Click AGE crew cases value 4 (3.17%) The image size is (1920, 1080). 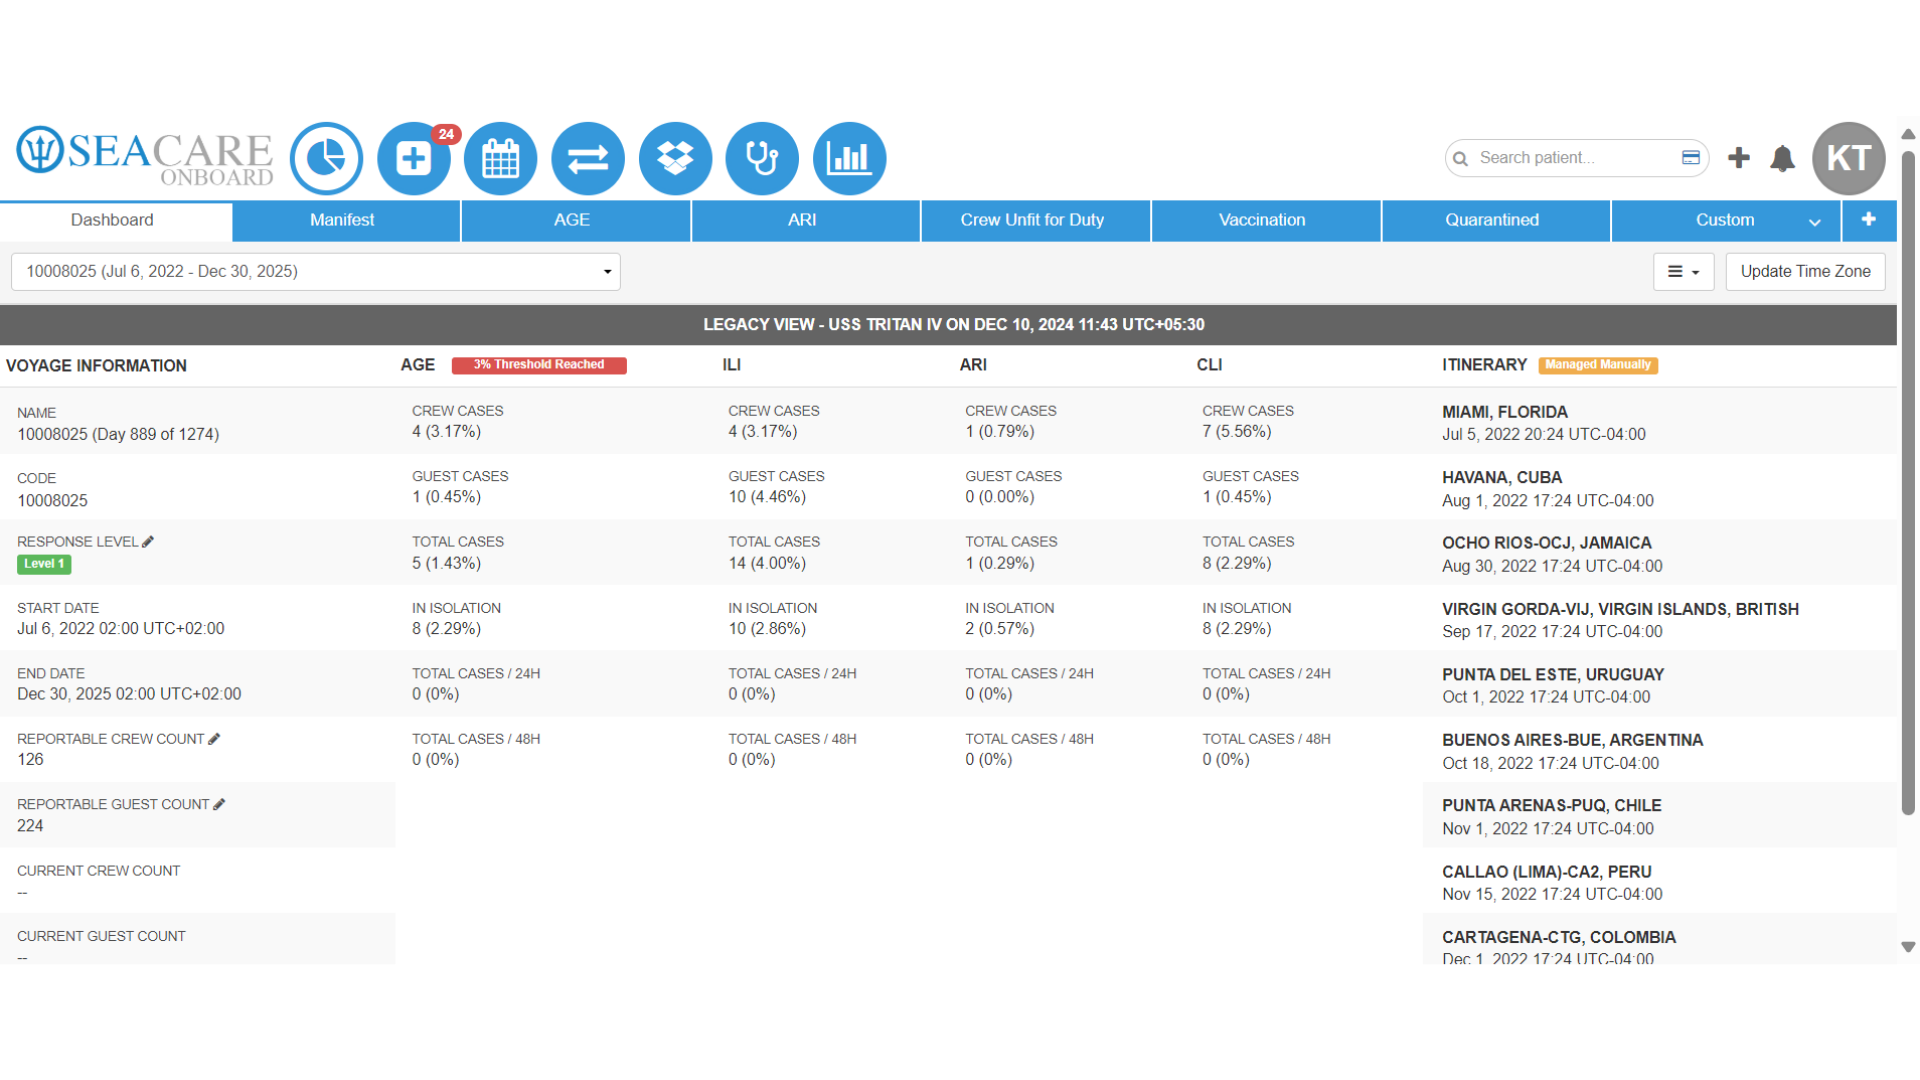click(x=446, y=432)
